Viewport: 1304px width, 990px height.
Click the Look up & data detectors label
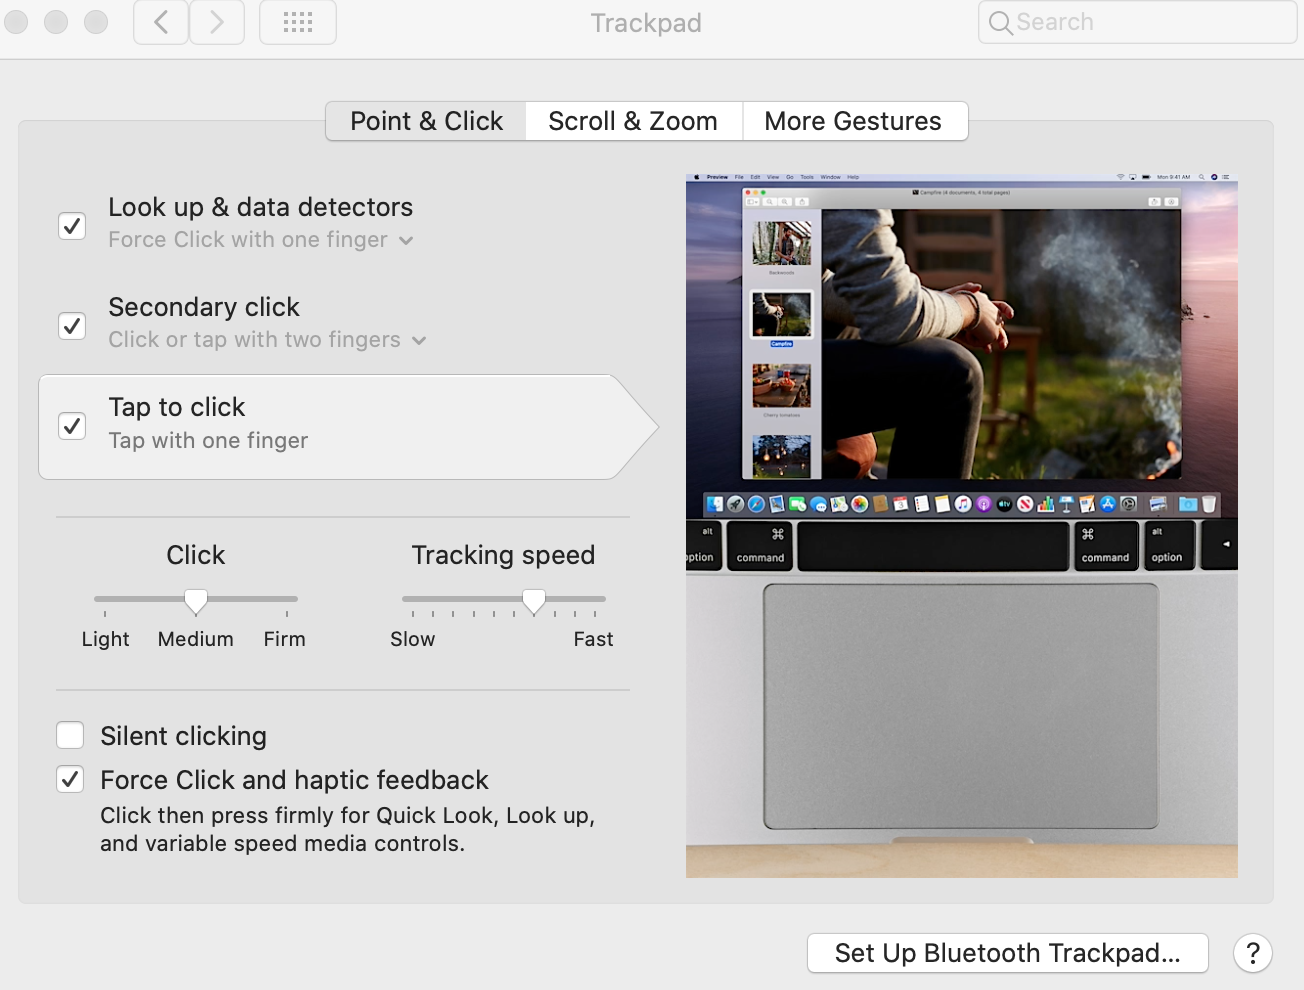click(260, 207)
